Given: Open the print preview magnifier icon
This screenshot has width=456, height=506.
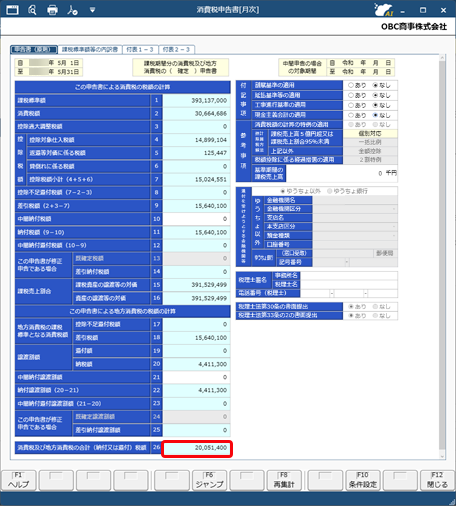Looking at the screenshot, I should [x=32, y=10].
